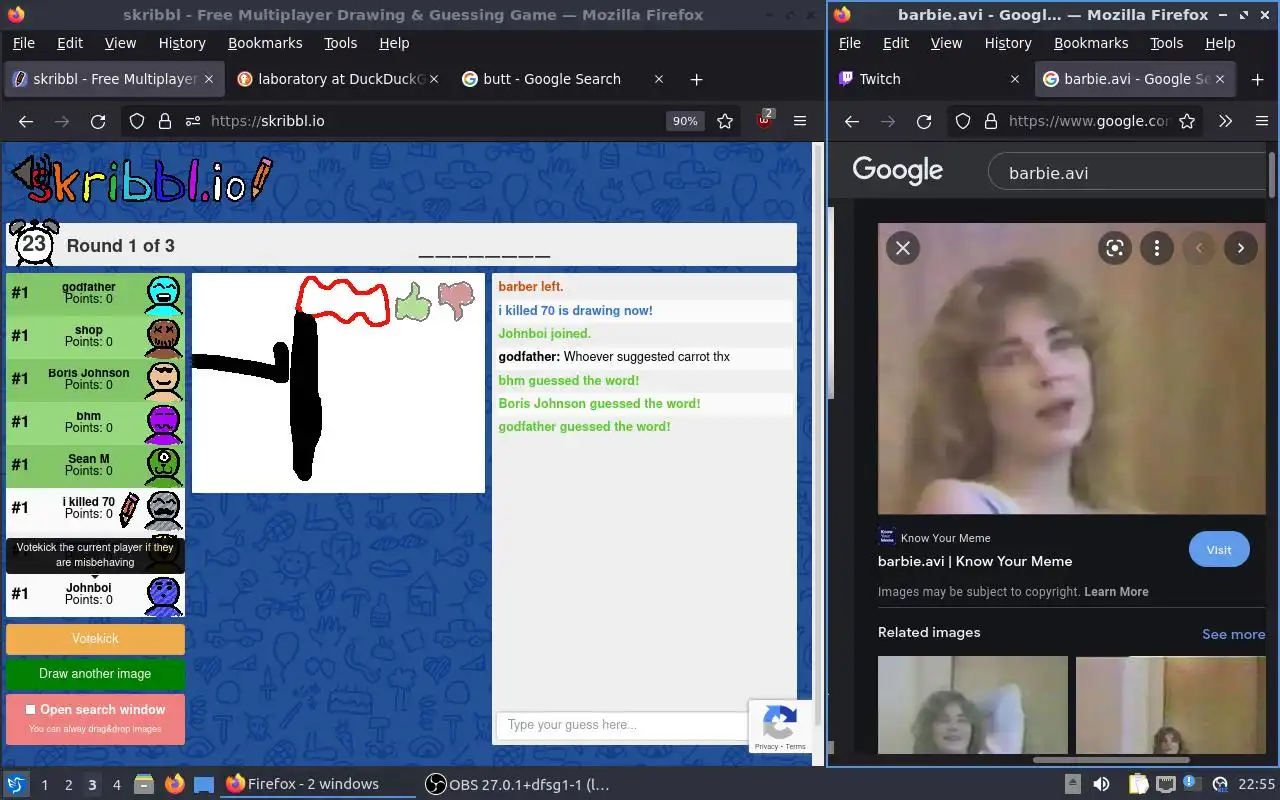
Task: Click the Visit button
Action: (x=1218, y=549)
